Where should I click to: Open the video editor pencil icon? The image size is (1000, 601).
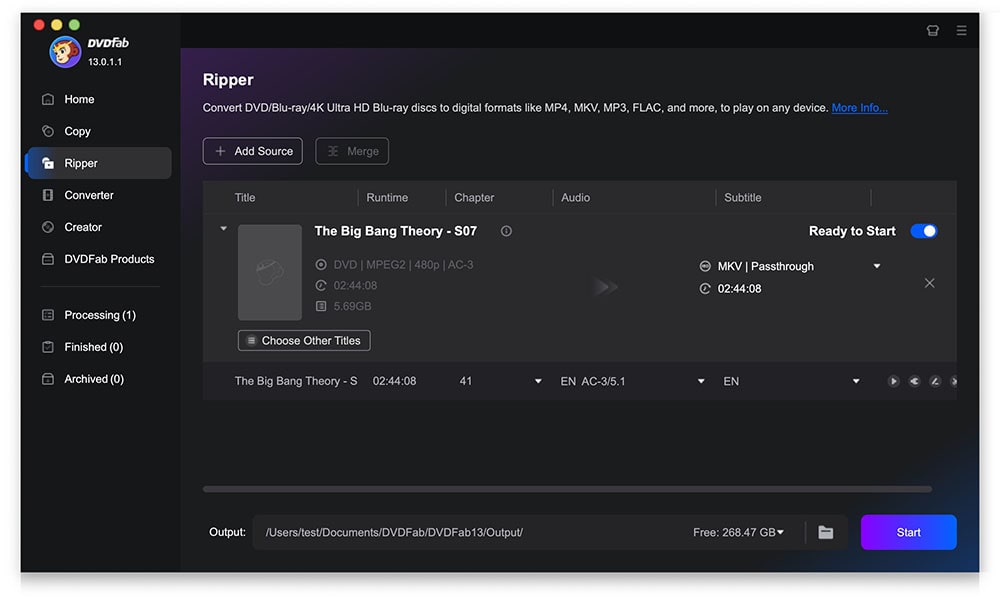[x=935, y=381]
